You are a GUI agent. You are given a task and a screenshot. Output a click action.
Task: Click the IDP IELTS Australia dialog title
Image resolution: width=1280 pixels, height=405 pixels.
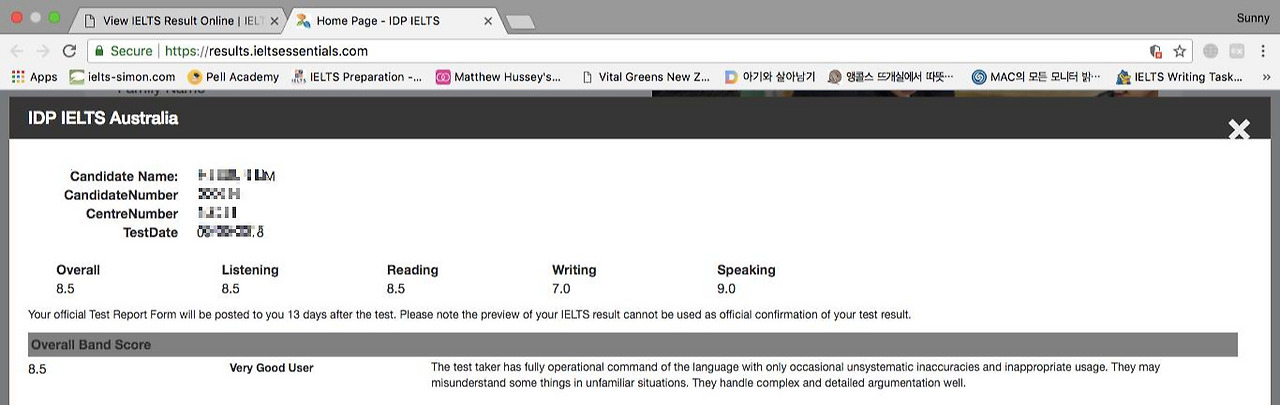(103, 118)
